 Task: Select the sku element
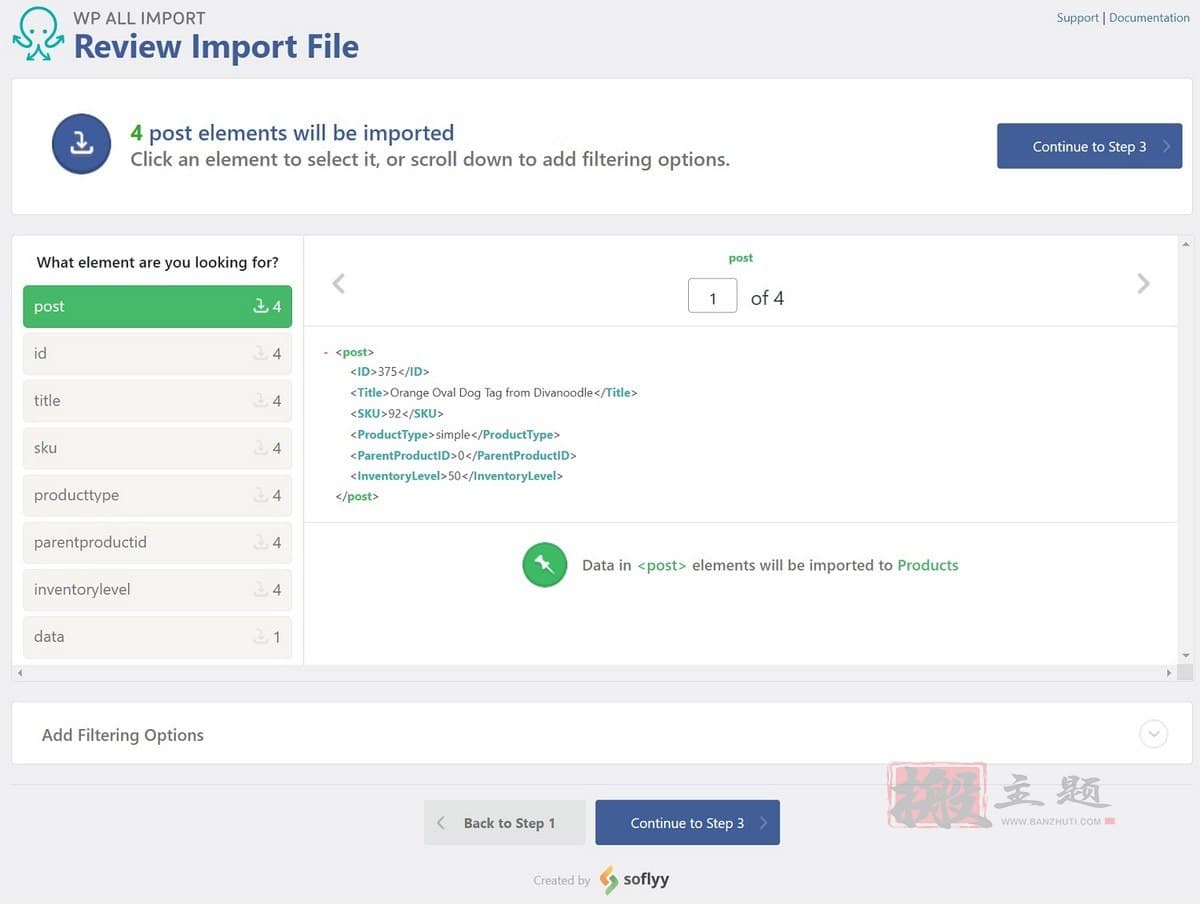tap(157, 448)
